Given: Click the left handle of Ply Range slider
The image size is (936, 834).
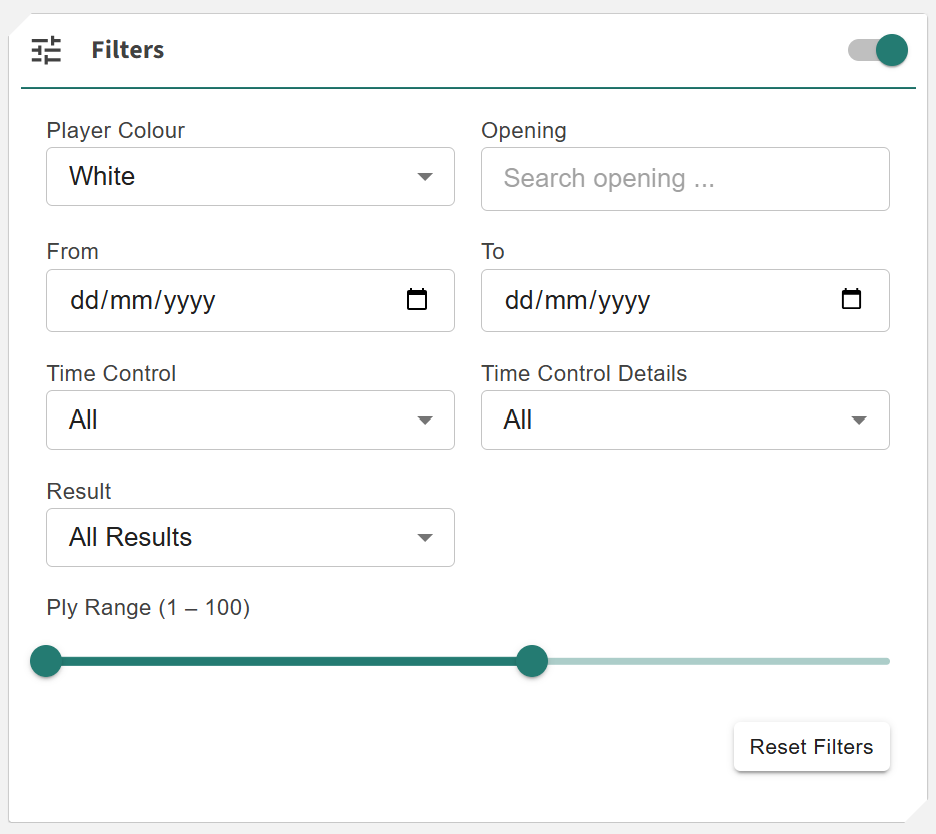Looking at the screenshot, I should pyautogui.click(x=46, y=661).
